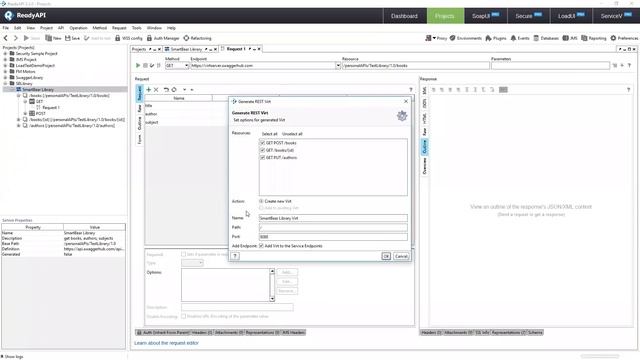Open the Method GET dropdown

point(177,65)
